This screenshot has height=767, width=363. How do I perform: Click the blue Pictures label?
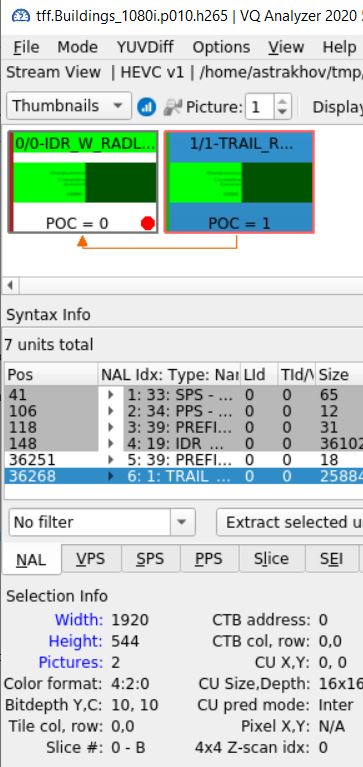[x=71, y=662]
